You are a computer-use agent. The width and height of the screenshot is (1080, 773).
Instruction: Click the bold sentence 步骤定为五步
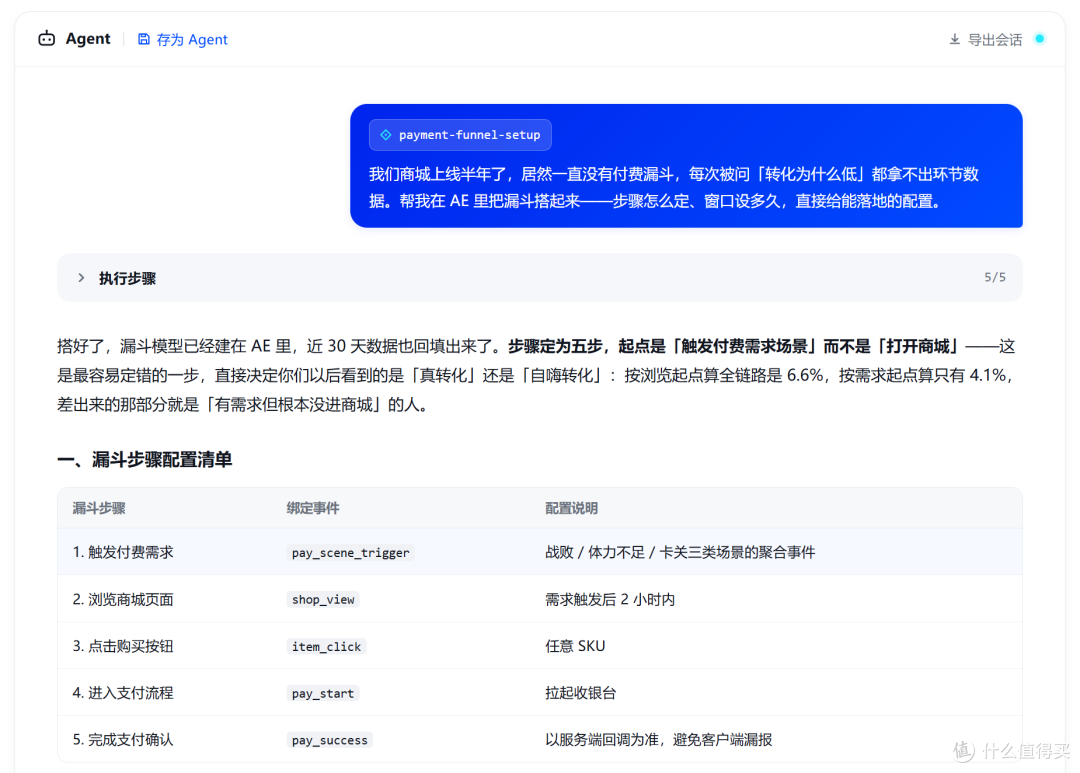[x=734, y=346]
